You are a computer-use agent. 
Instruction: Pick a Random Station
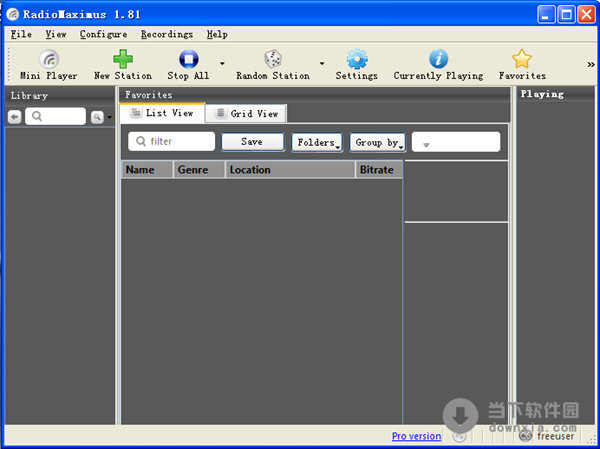click(273, 65)
